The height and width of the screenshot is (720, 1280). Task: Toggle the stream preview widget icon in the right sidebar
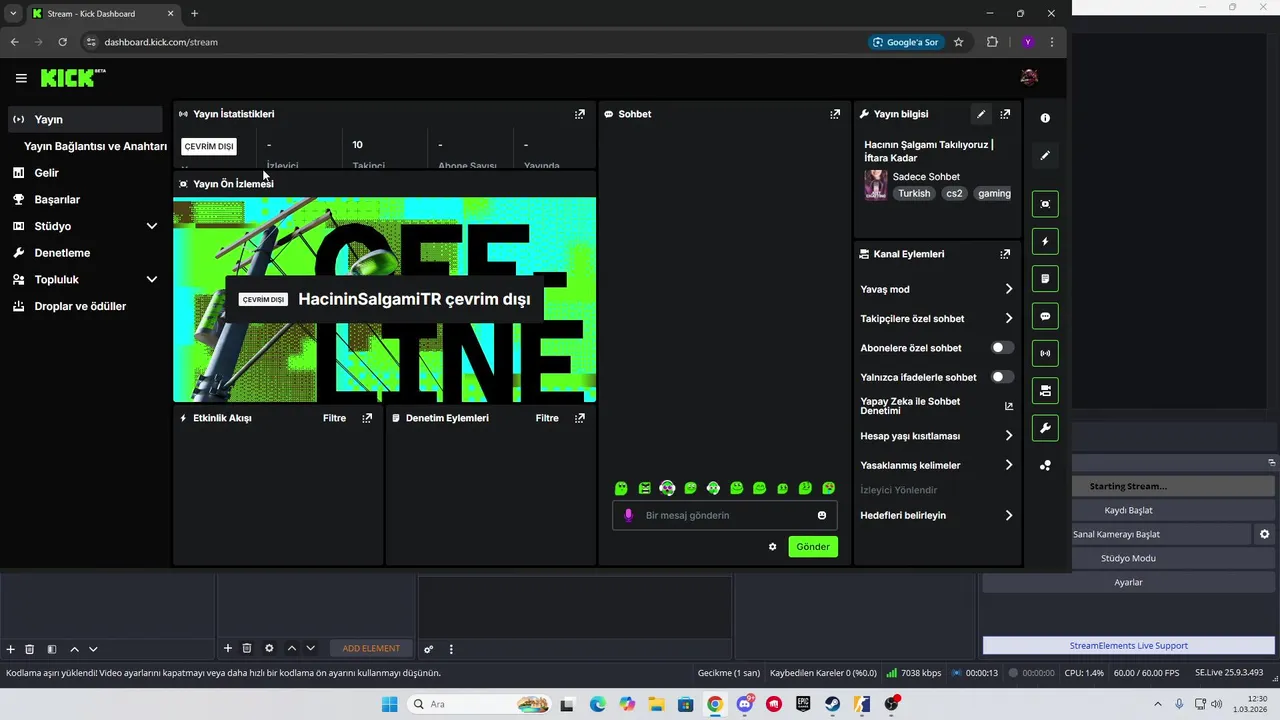coord(1045,204)
